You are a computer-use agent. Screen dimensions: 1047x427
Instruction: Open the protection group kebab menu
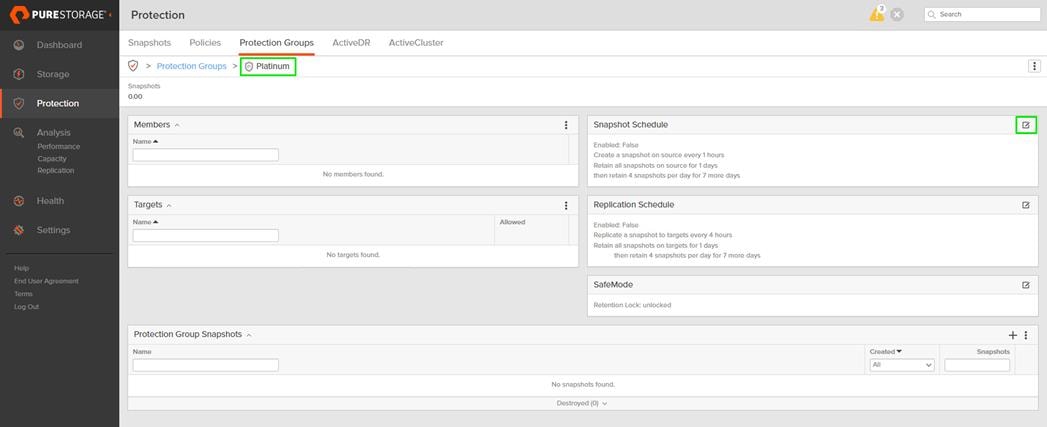(x=1034, y=66)
